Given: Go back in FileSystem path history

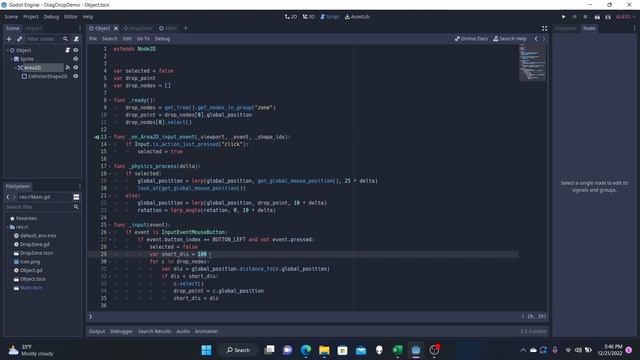Looking at the screenshot, I should (8, 197).
